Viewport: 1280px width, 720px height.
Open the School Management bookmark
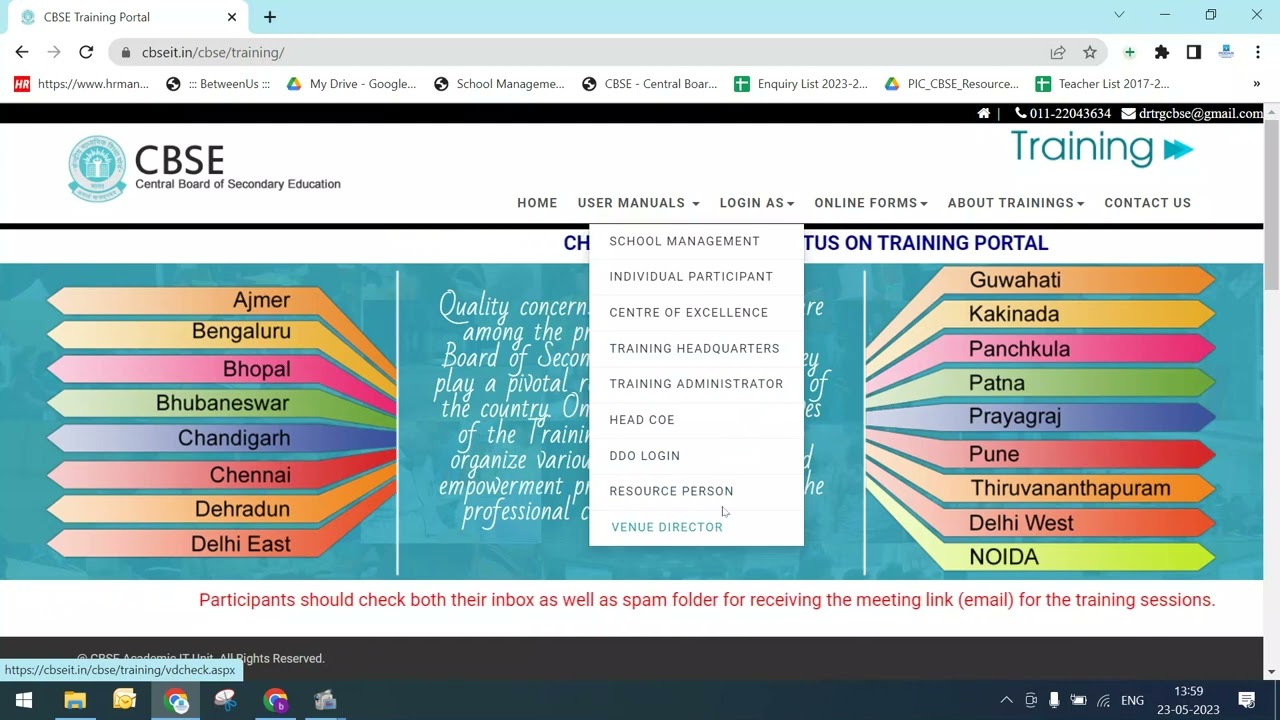click(x=499, y=84)
